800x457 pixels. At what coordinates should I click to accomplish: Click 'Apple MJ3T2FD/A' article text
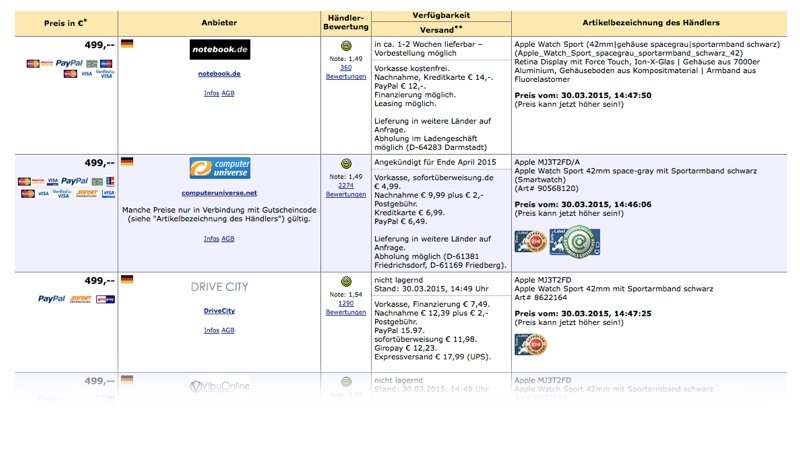[x=547, y=162]
